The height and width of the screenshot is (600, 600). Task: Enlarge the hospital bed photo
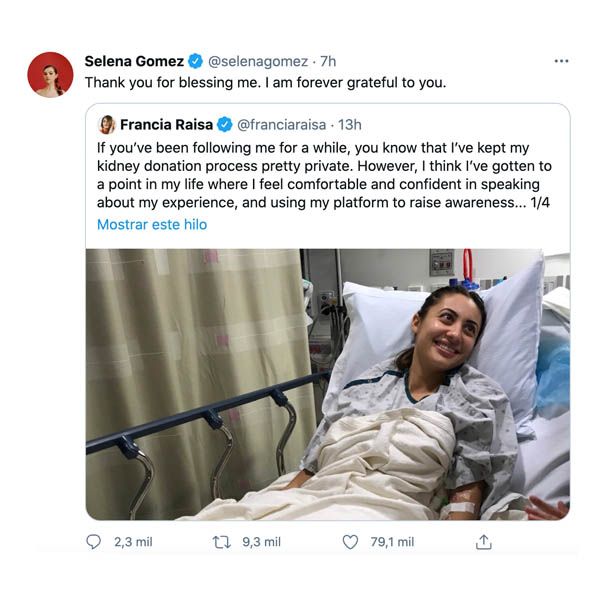tap(327, 384)
